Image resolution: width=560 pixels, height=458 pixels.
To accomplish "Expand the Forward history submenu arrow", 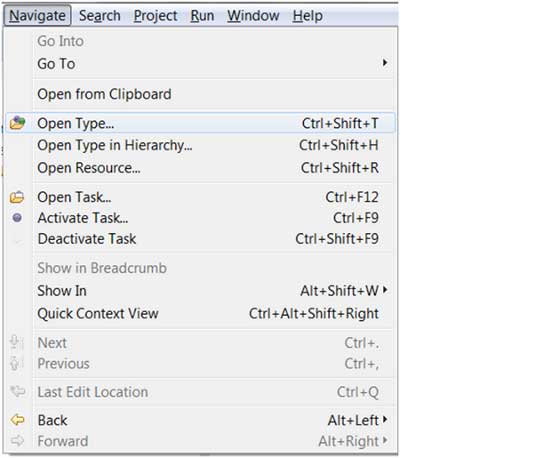I will click(385, 440).
